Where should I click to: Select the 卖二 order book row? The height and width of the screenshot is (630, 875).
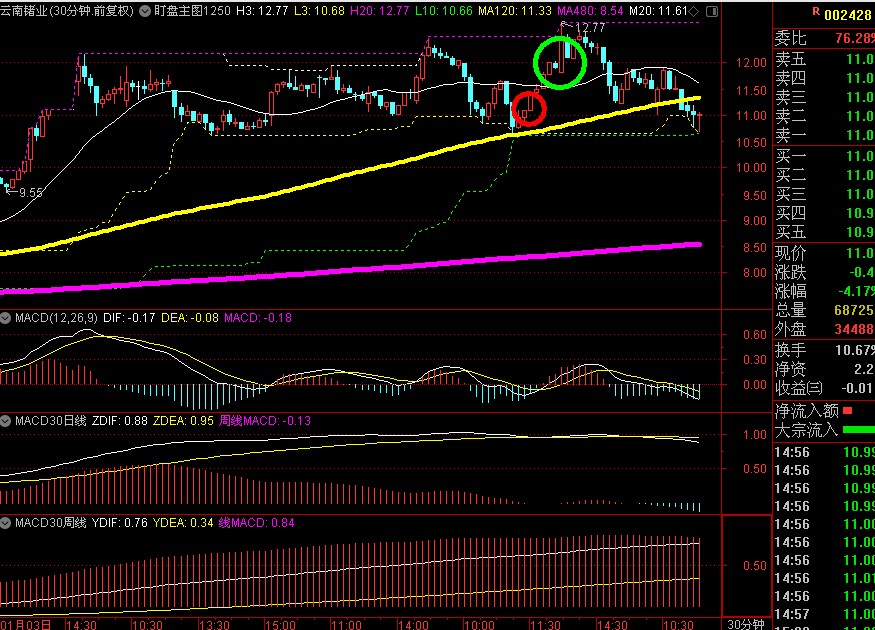click(x=824, y=116)
